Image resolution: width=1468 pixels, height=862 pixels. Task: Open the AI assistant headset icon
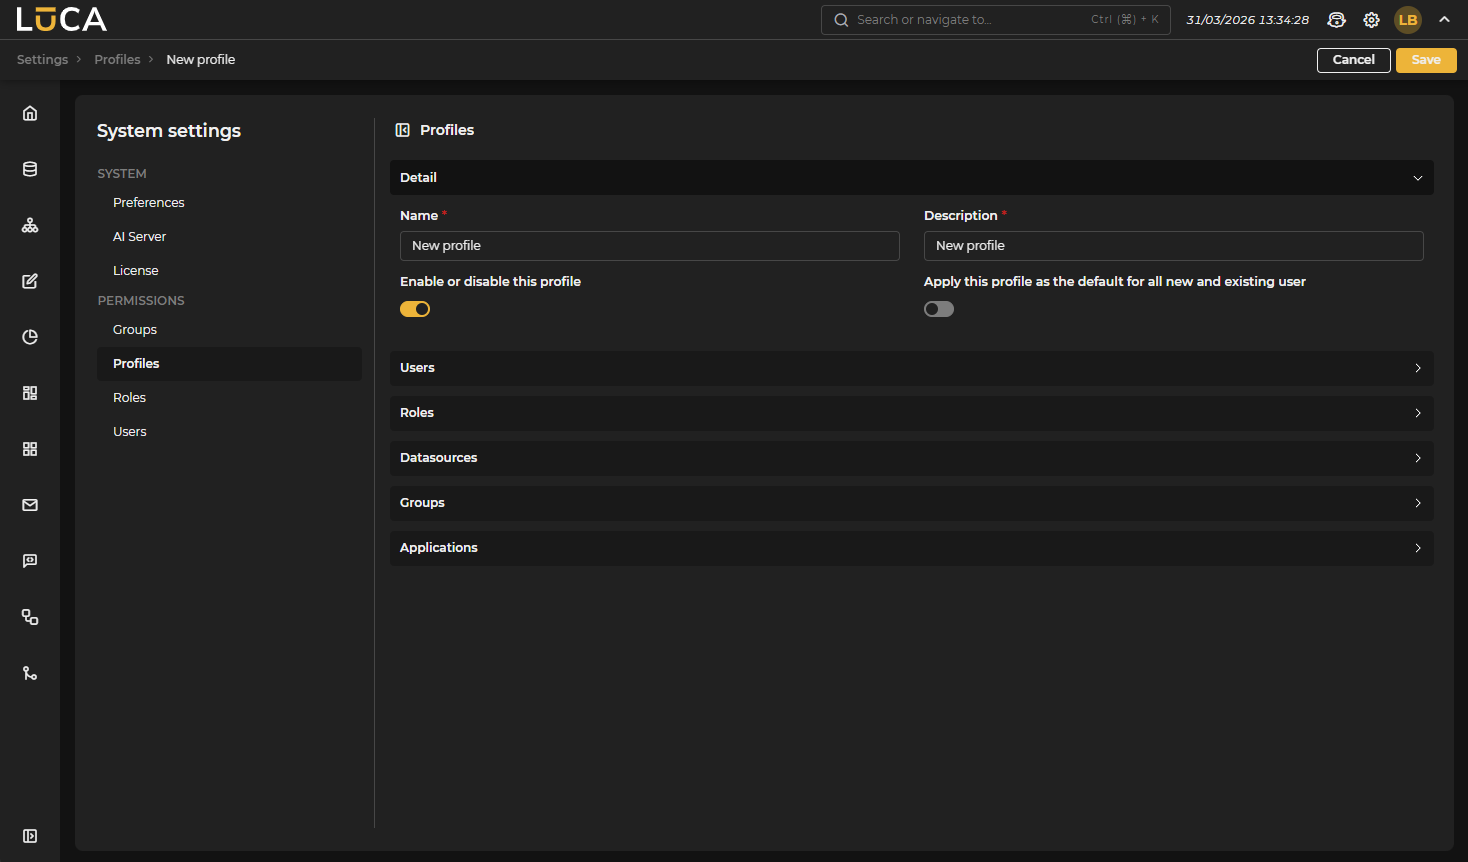tap(1336, 20)
